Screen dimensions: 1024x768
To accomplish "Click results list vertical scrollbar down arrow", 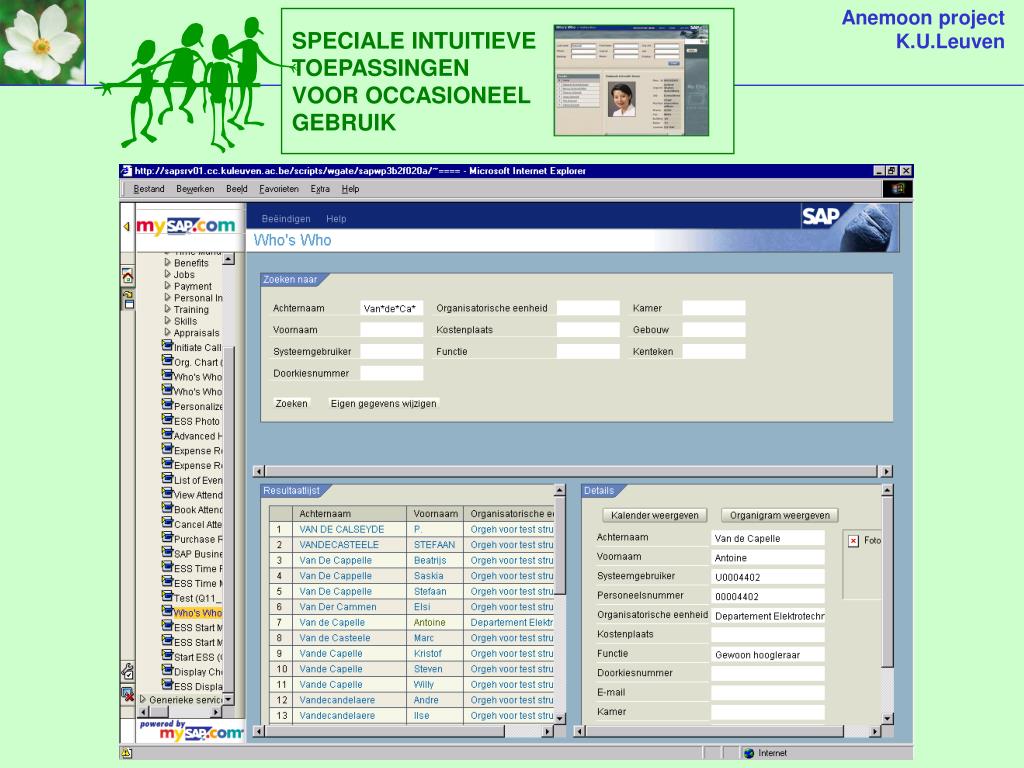I will coord(560,718).
